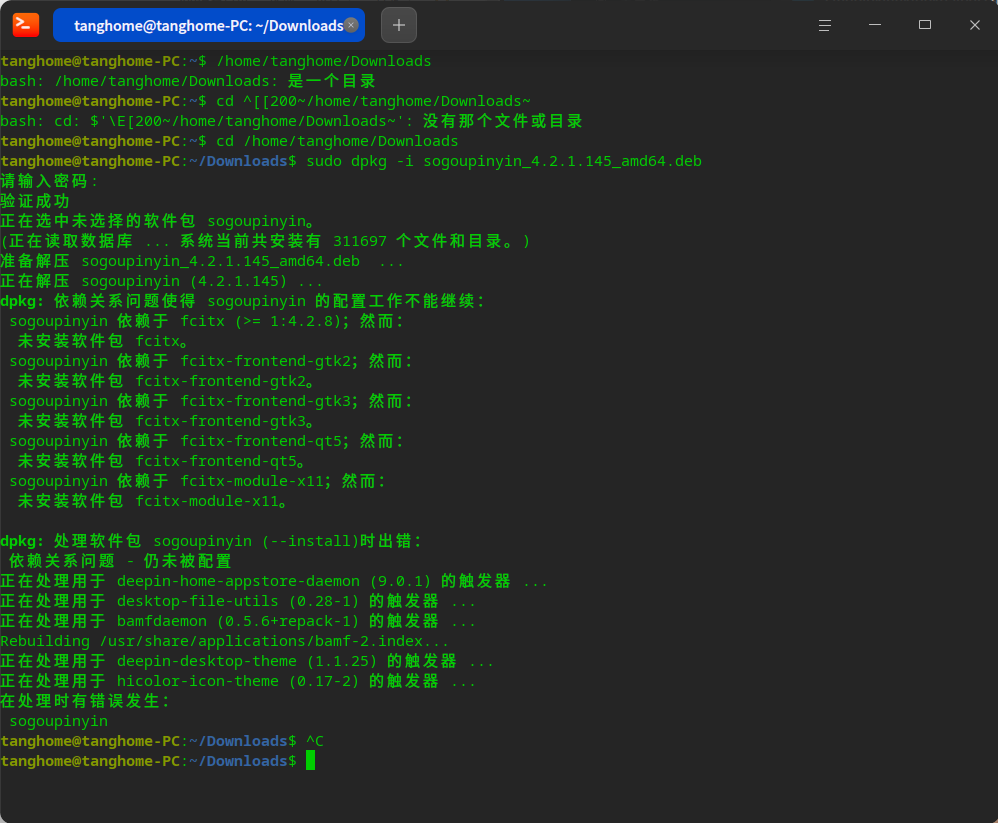
Task: Click the number '311697' in the output
Action: point(360,241)
